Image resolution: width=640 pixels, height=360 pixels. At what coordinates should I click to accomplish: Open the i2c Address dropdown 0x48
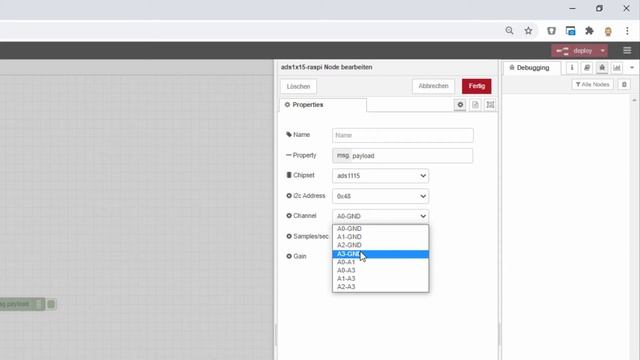(380, 196)
